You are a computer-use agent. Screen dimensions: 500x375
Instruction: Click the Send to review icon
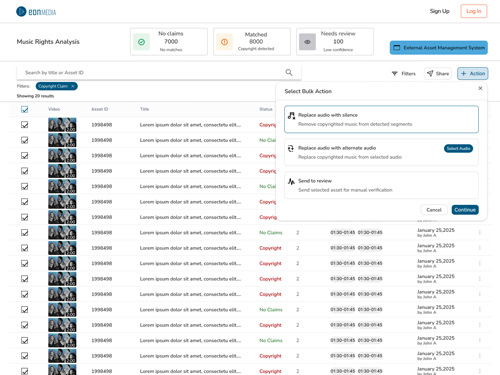291,181
